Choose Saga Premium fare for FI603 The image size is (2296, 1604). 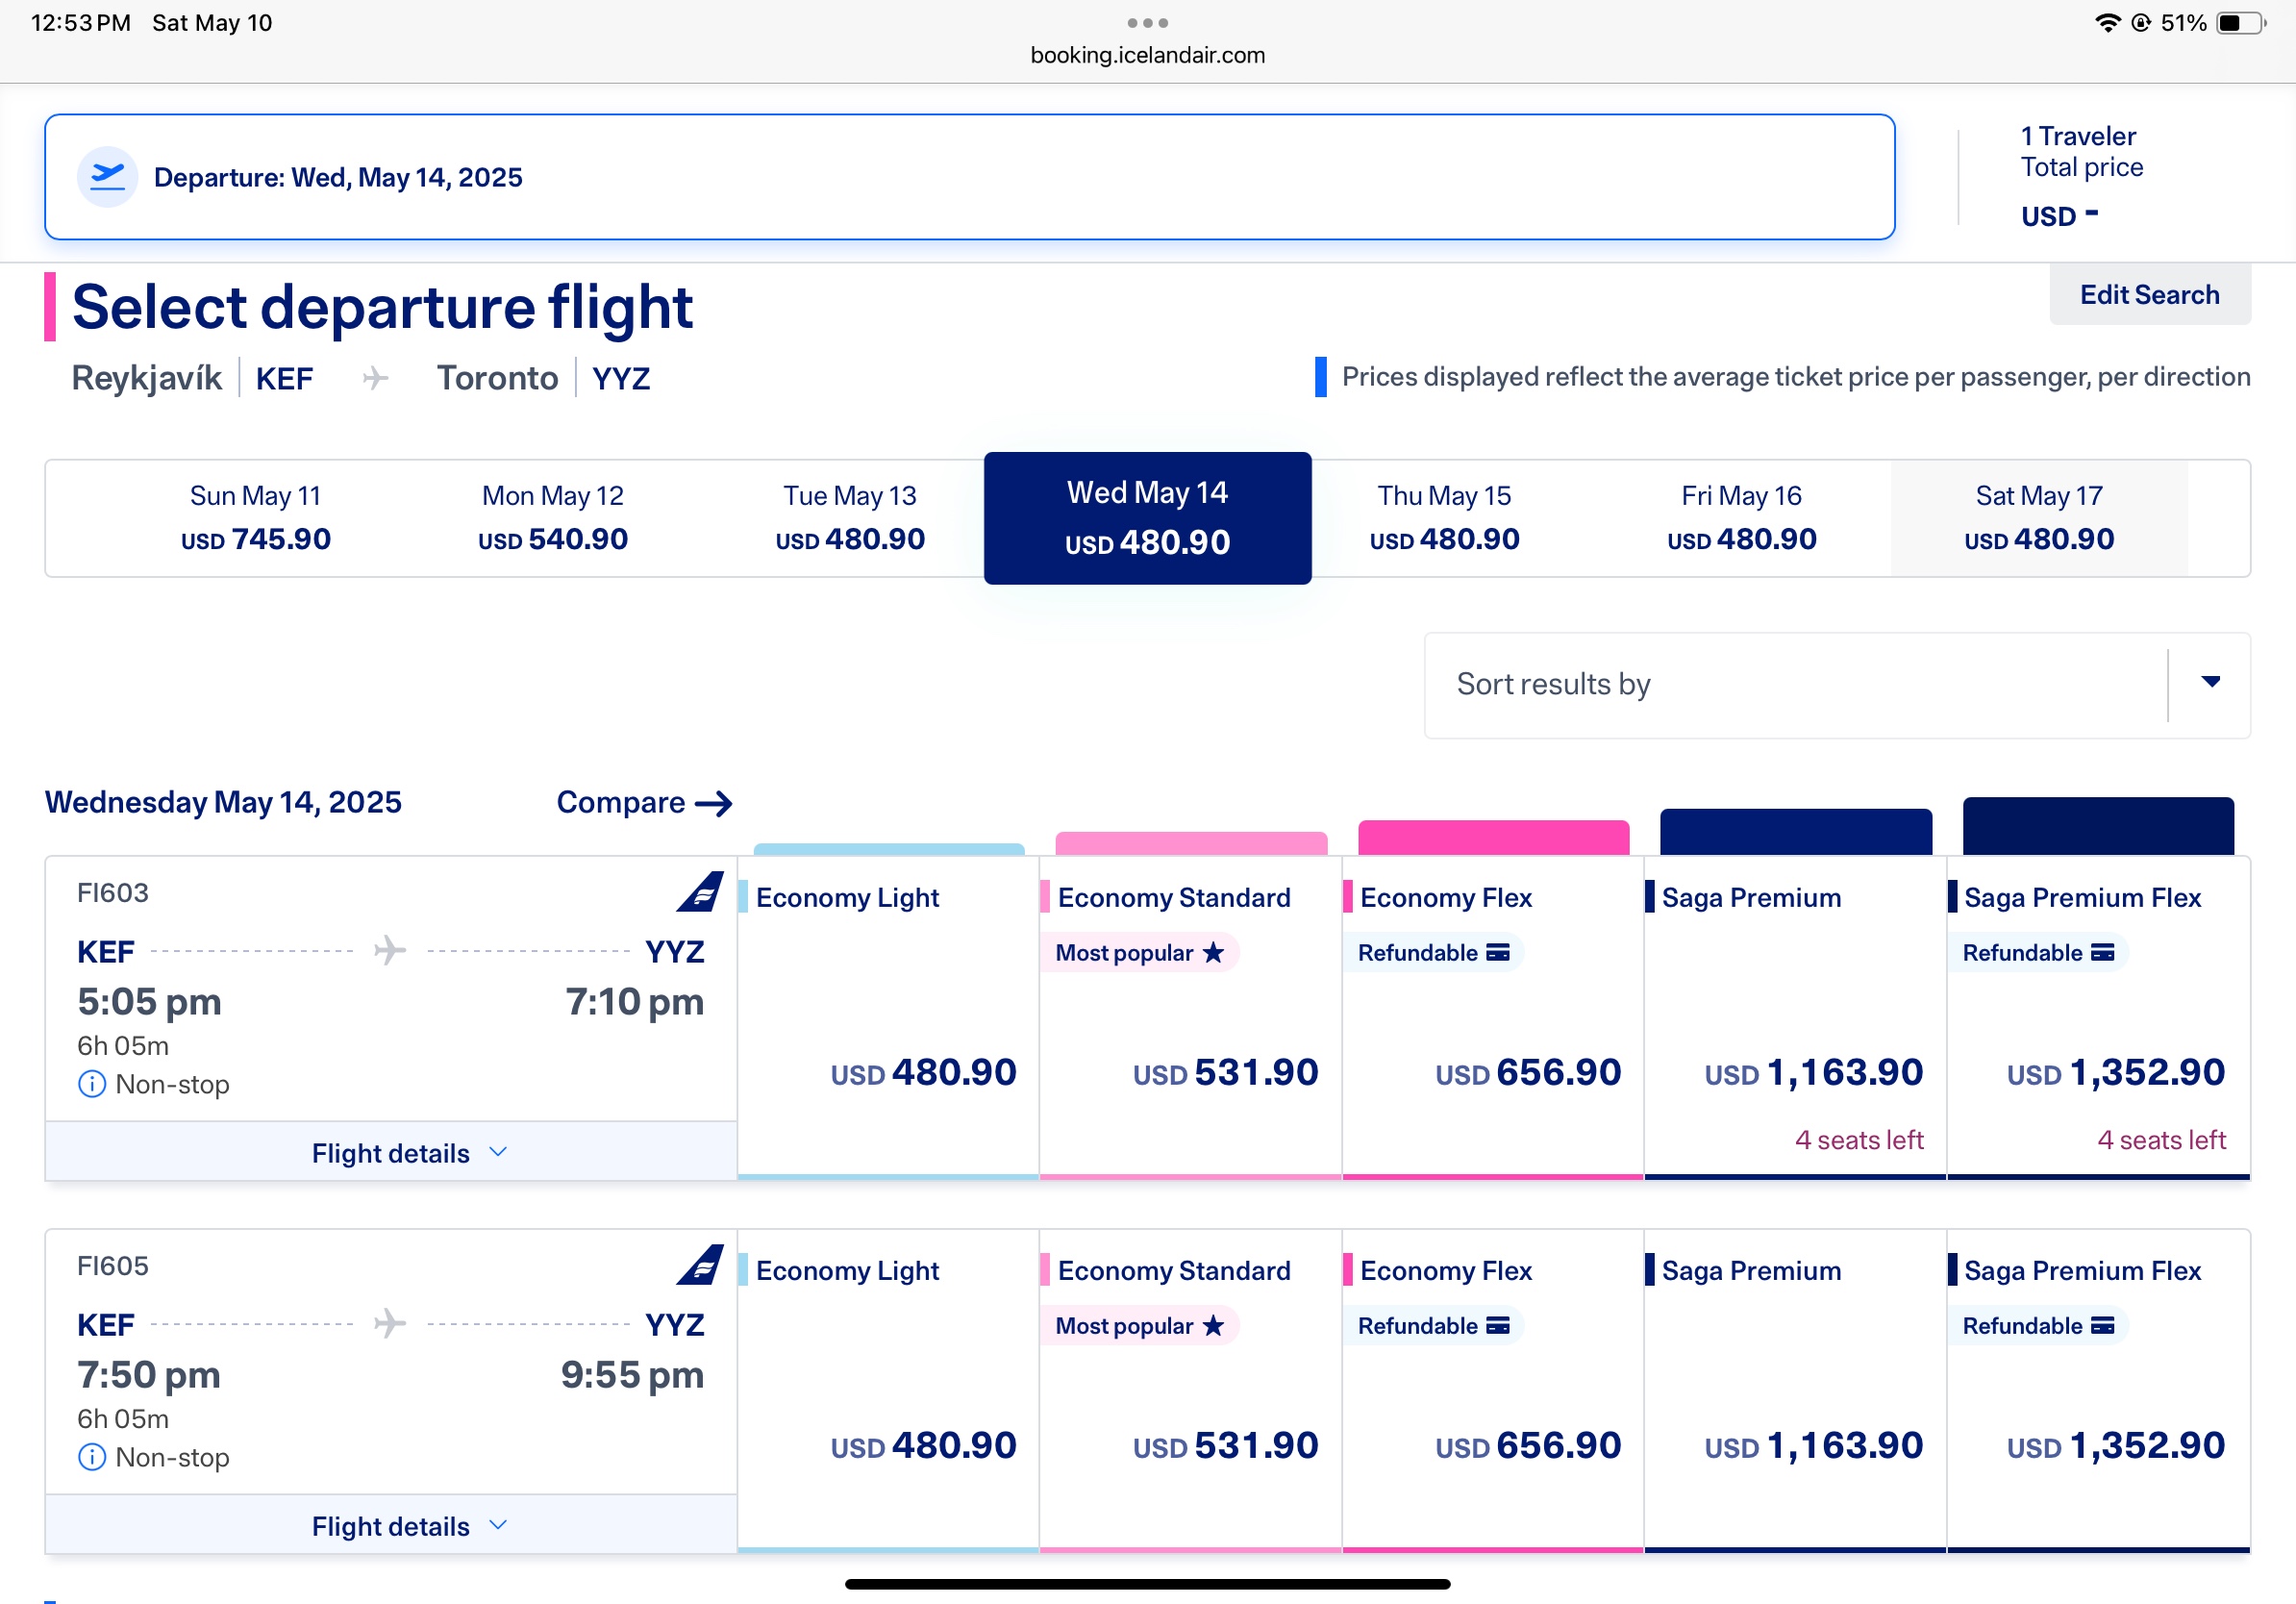1795,1018
